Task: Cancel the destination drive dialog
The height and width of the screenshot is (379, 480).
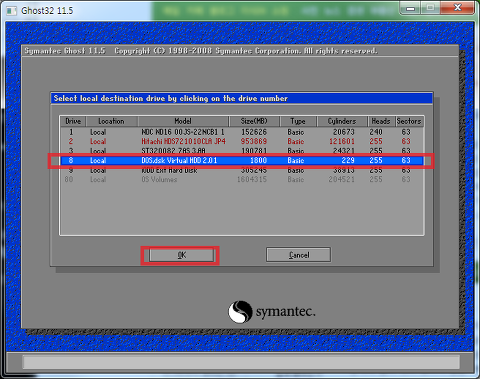Action: click(299, 255)
